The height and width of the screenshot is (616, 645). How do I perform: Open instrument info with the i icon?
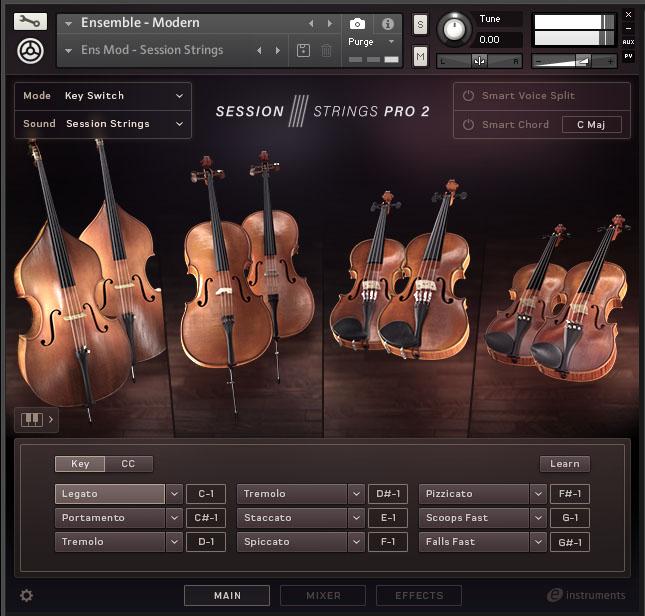pos(387,24)
